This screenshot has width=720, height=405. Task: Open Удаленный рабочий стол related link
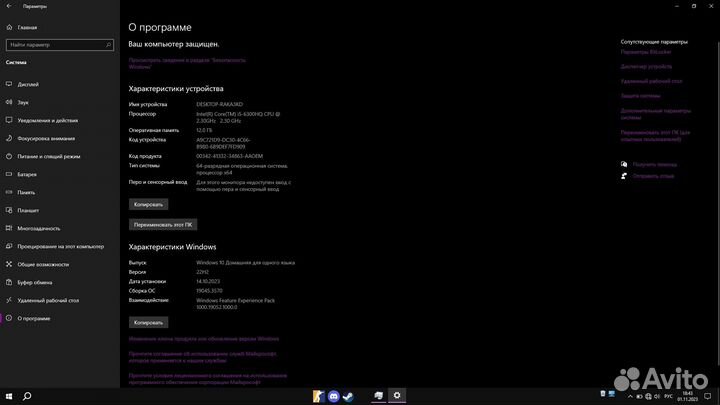click(651, 81)
